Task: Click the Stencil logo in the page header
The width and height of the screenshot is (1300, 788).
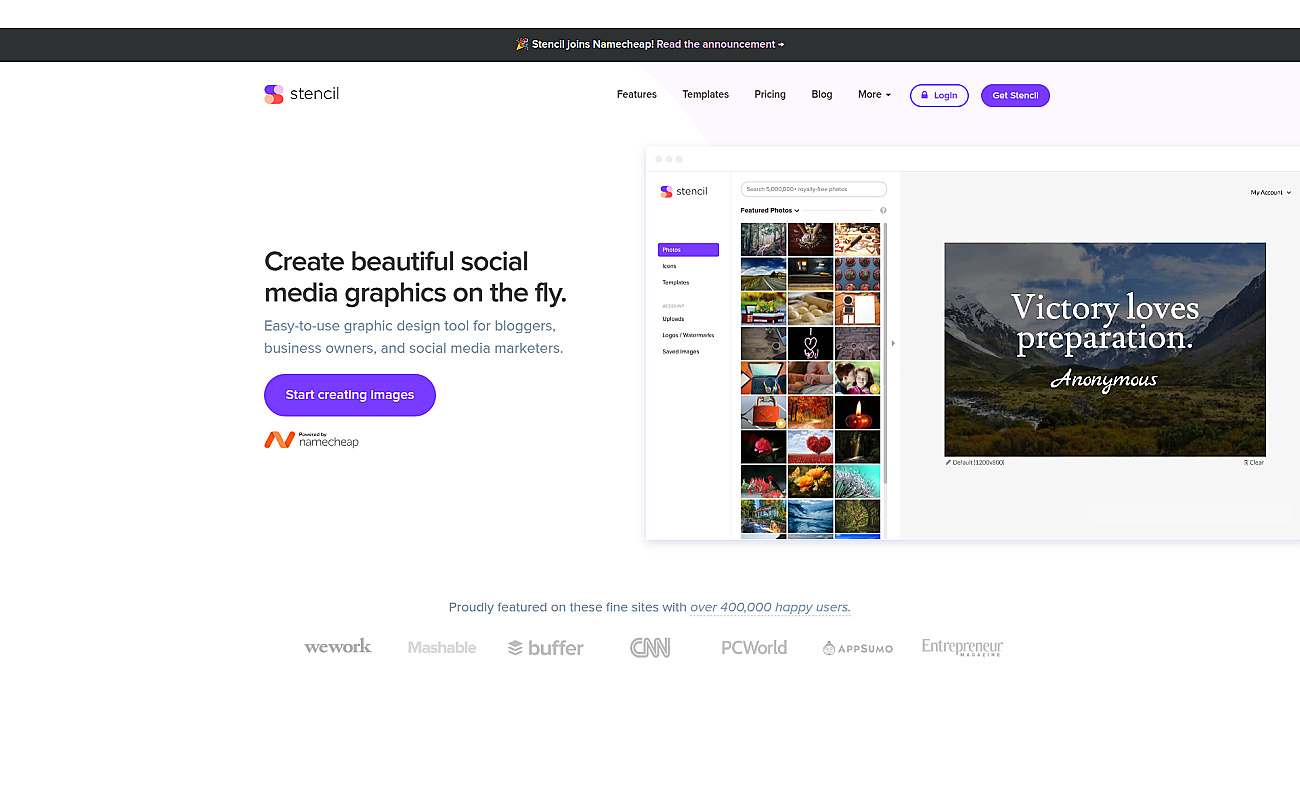Action: point(302,94)
